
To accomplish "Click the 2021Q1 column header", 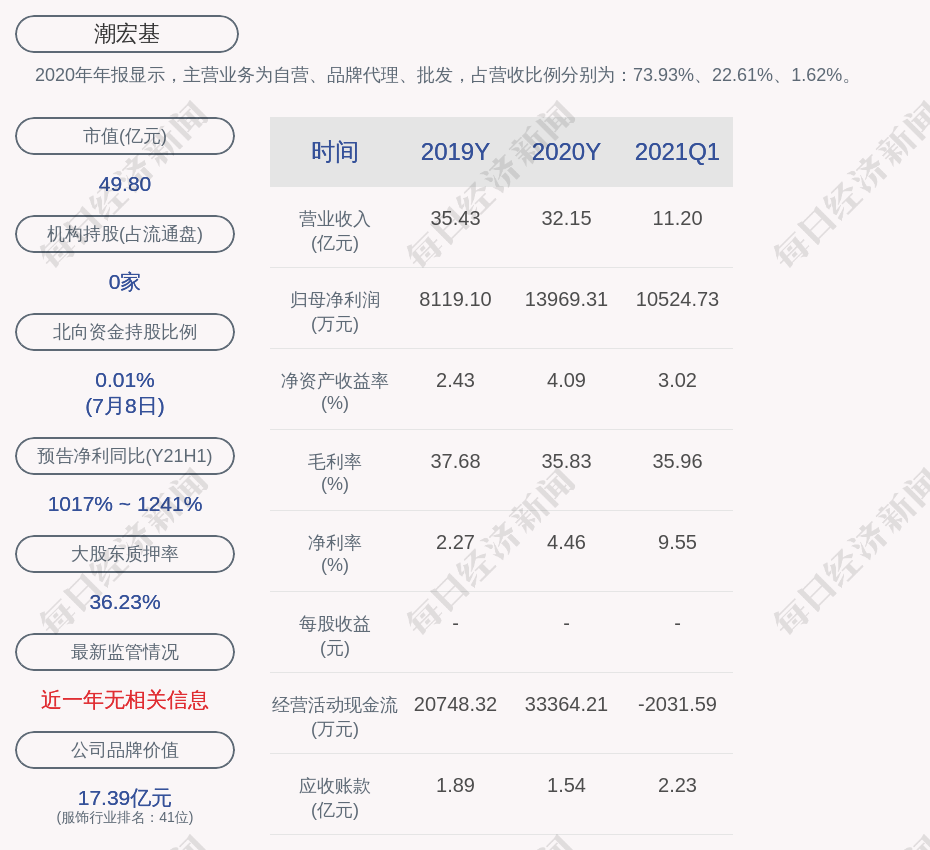I will click(677, 152).
